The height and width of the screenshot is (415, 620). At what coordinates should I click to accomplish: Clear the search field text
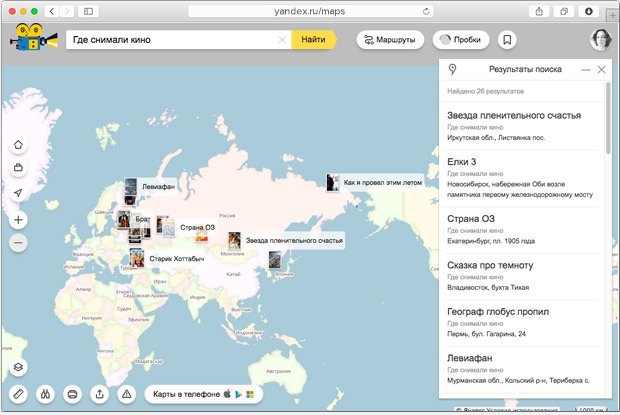(282, 40)
